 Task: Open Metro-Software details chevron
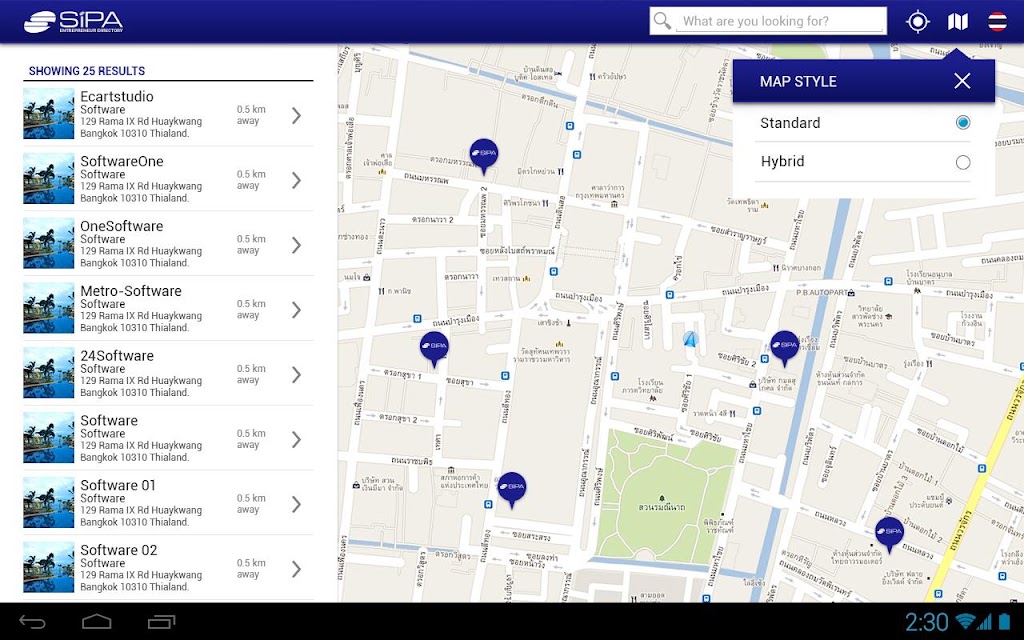click(296, 310)
